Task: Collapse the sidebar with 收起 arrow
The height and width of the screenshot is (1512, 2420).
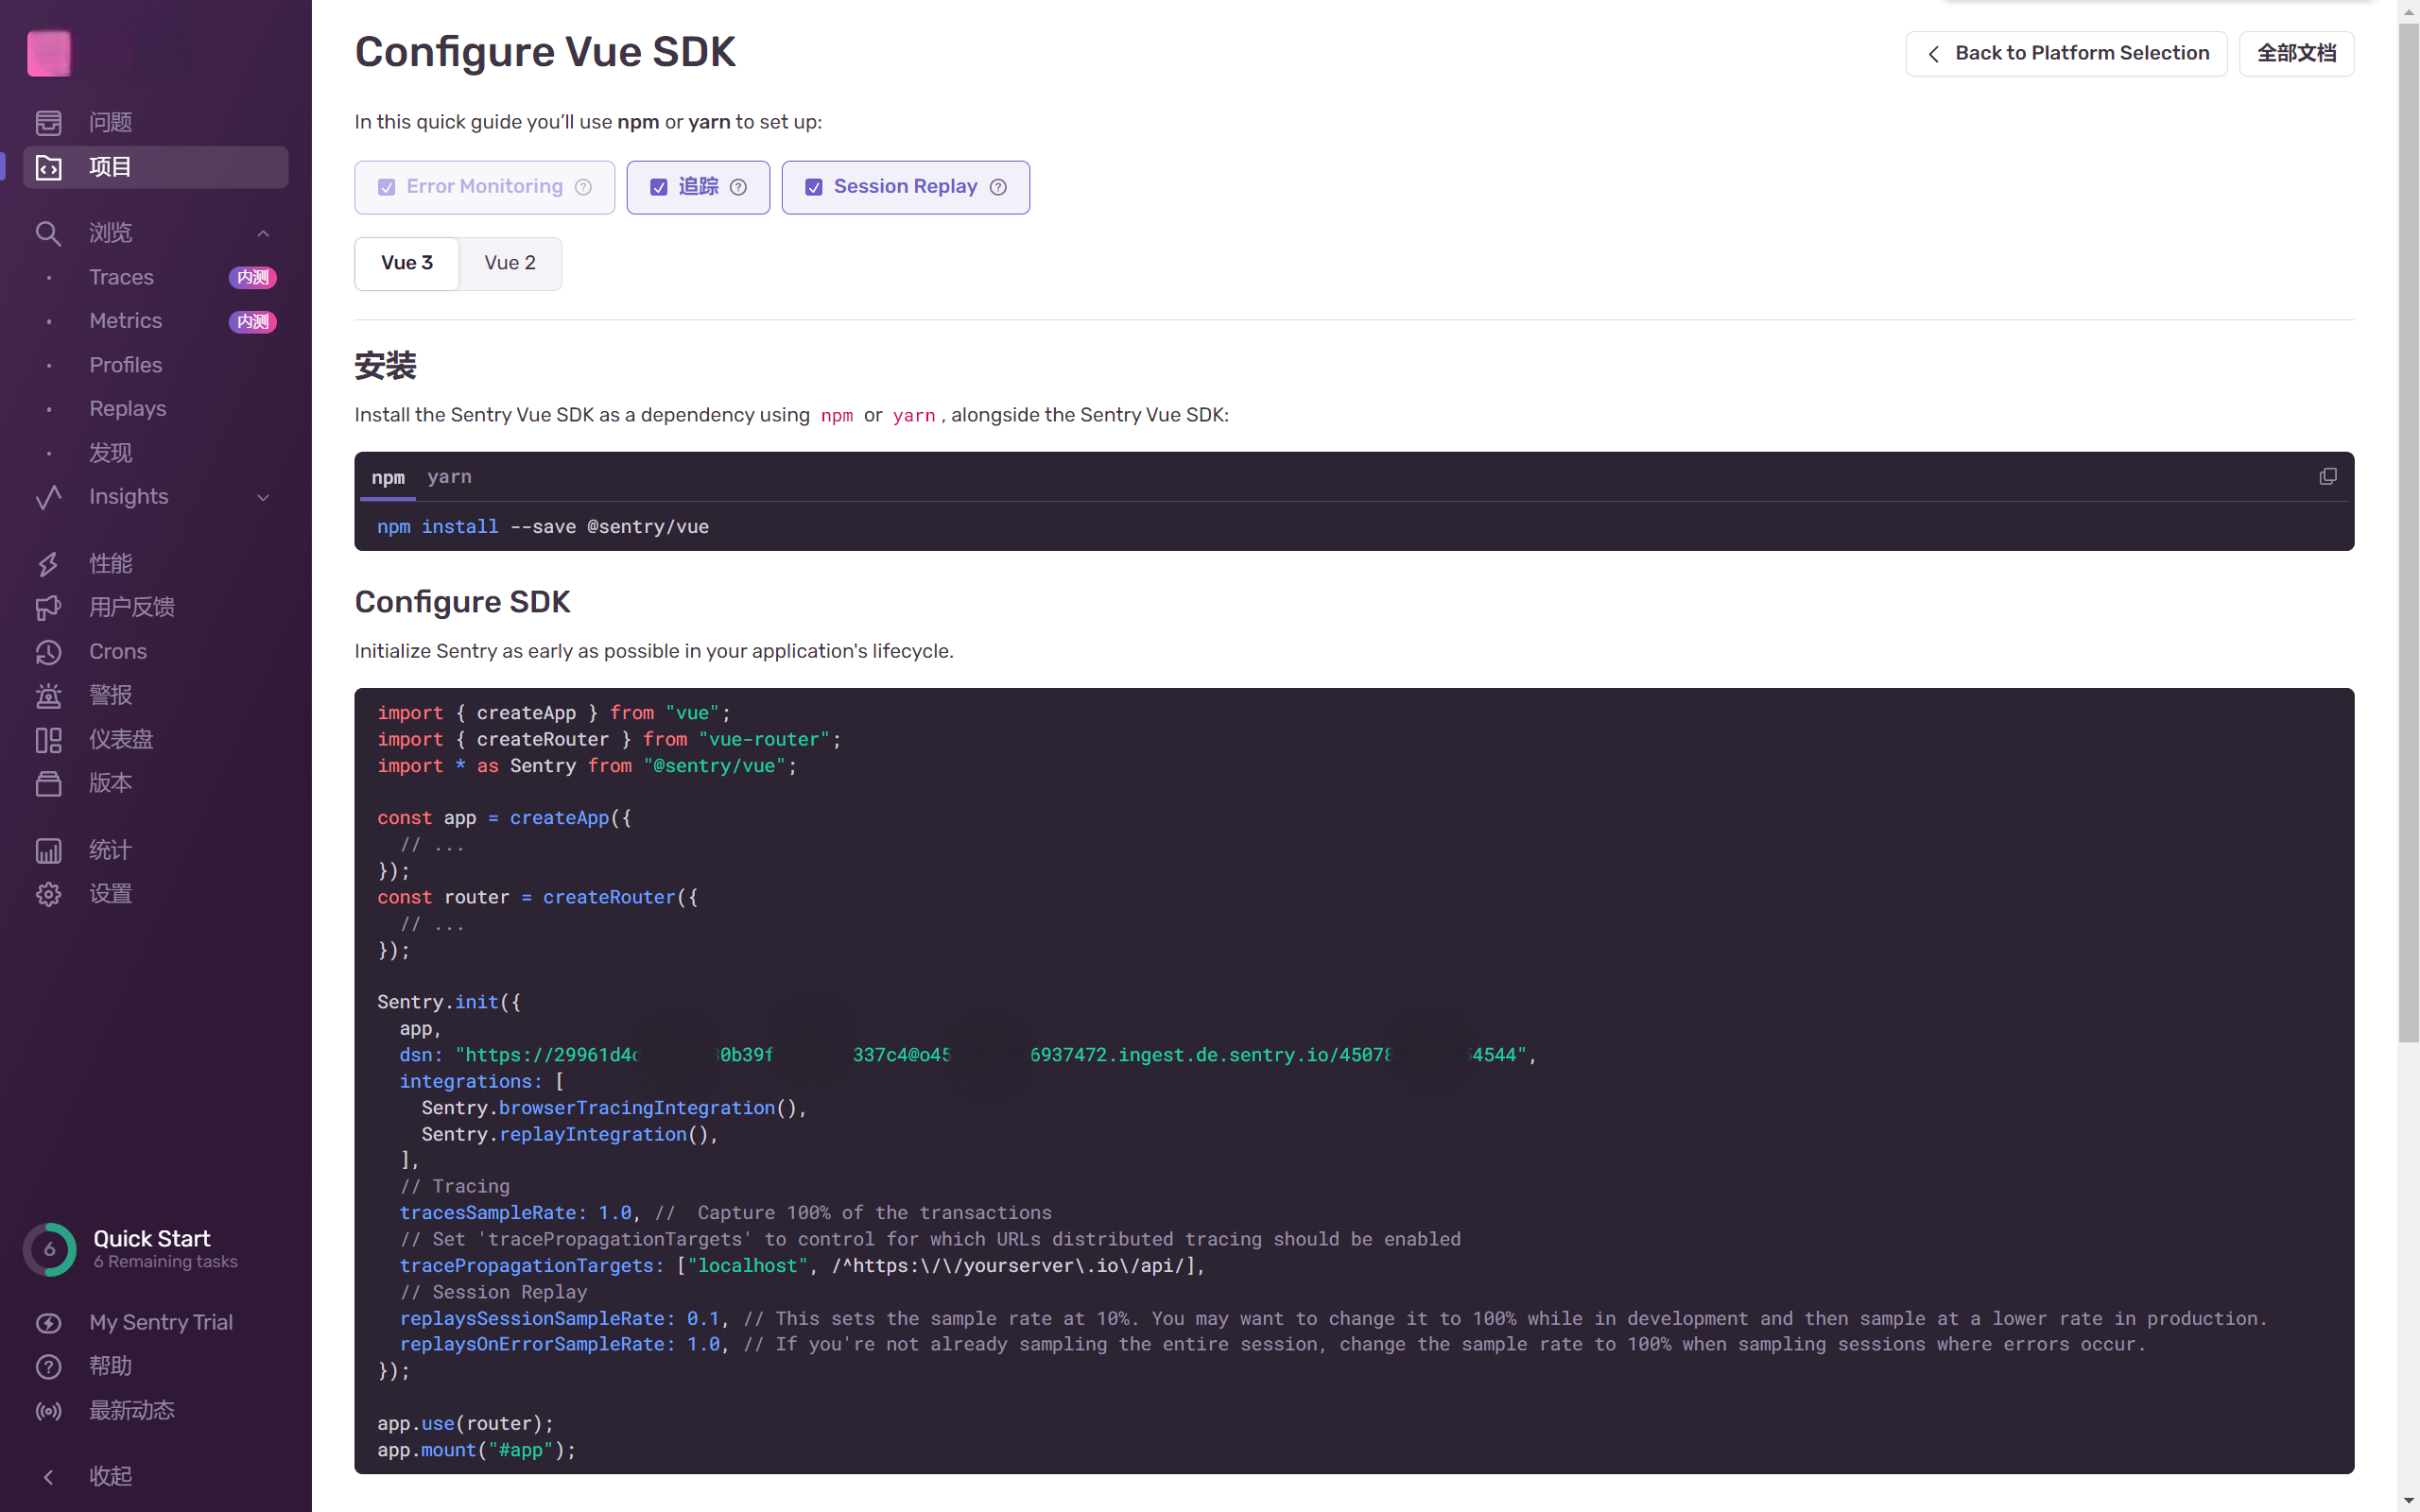Action: point(48,1476)
